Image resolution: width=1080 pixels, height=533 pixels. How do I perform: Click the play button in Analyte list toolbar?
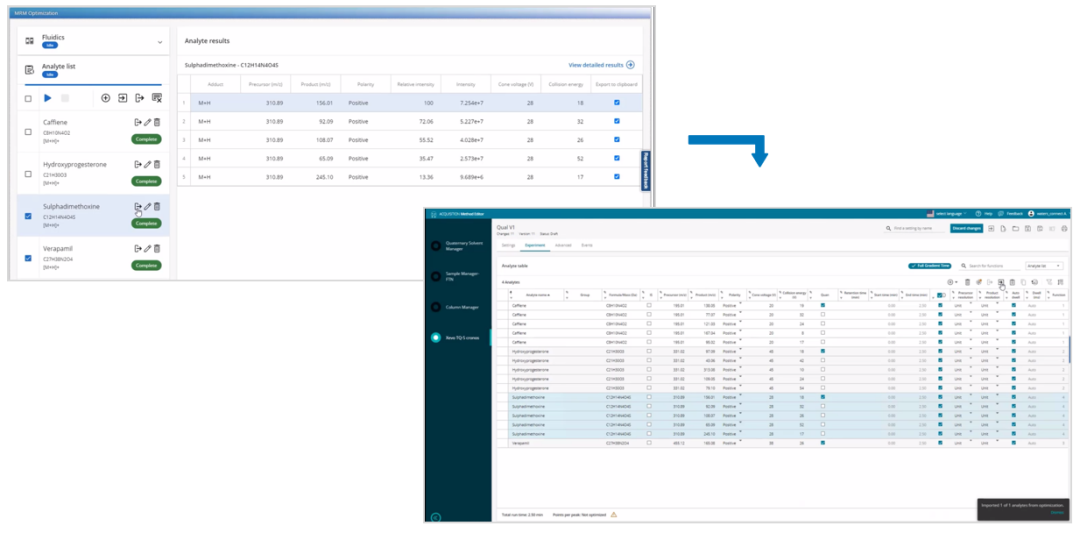click(47, 98)
